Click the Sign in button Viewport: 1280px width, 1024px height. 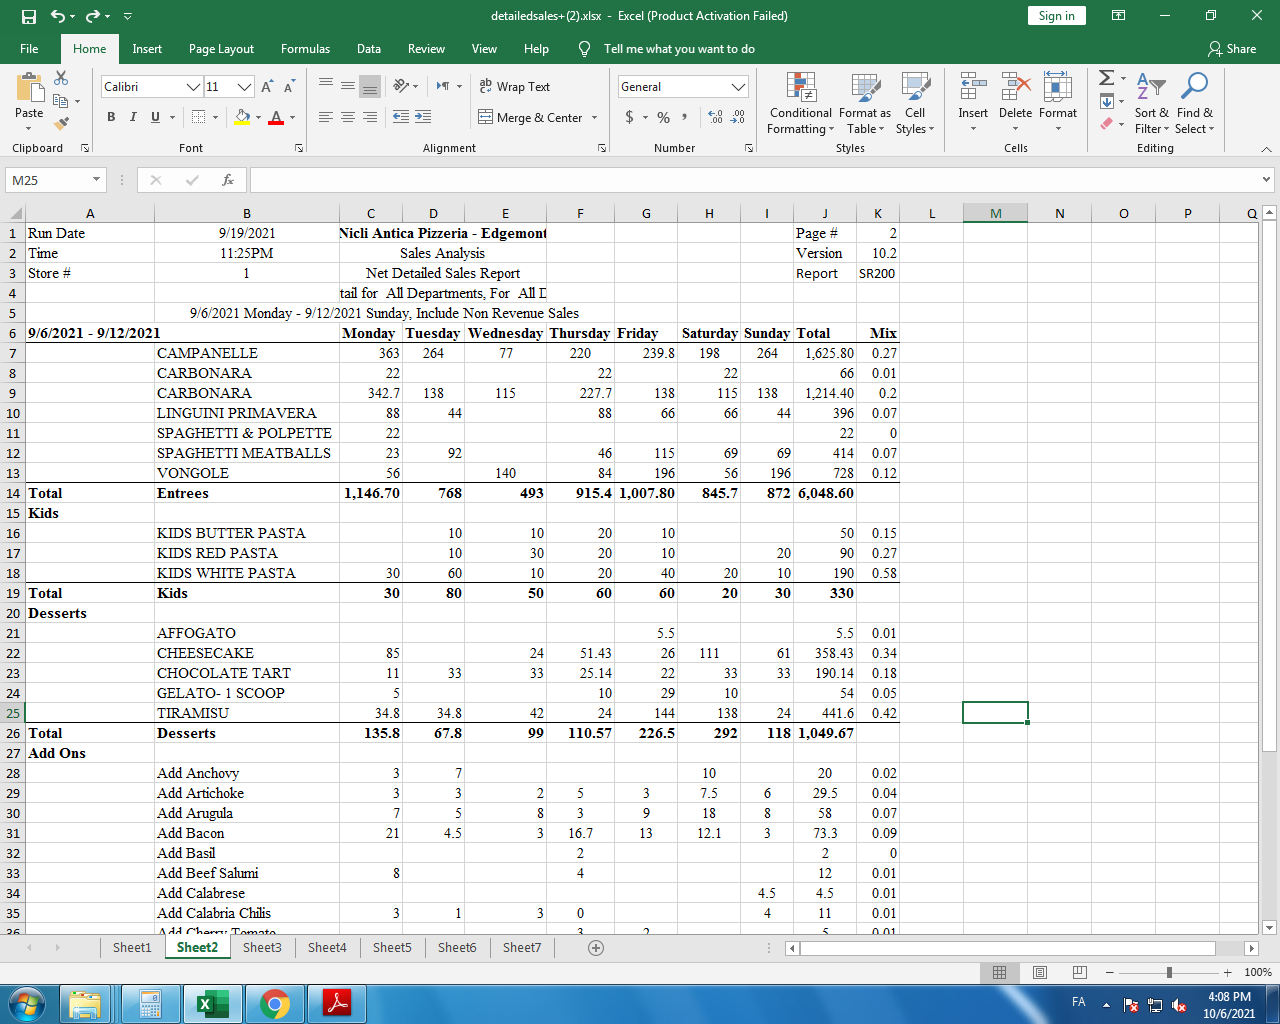(x=1056, y=15)
